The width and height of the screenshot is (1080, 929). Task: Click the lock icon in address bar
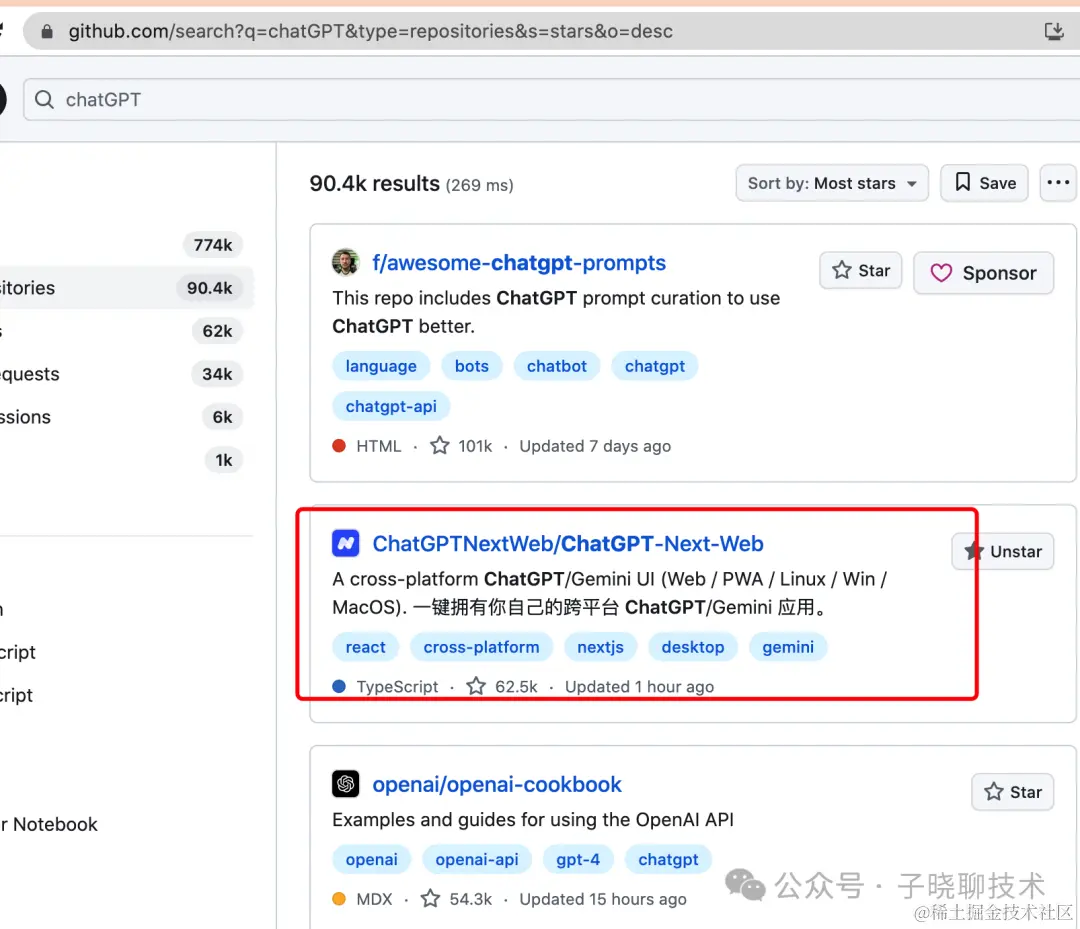47,32
